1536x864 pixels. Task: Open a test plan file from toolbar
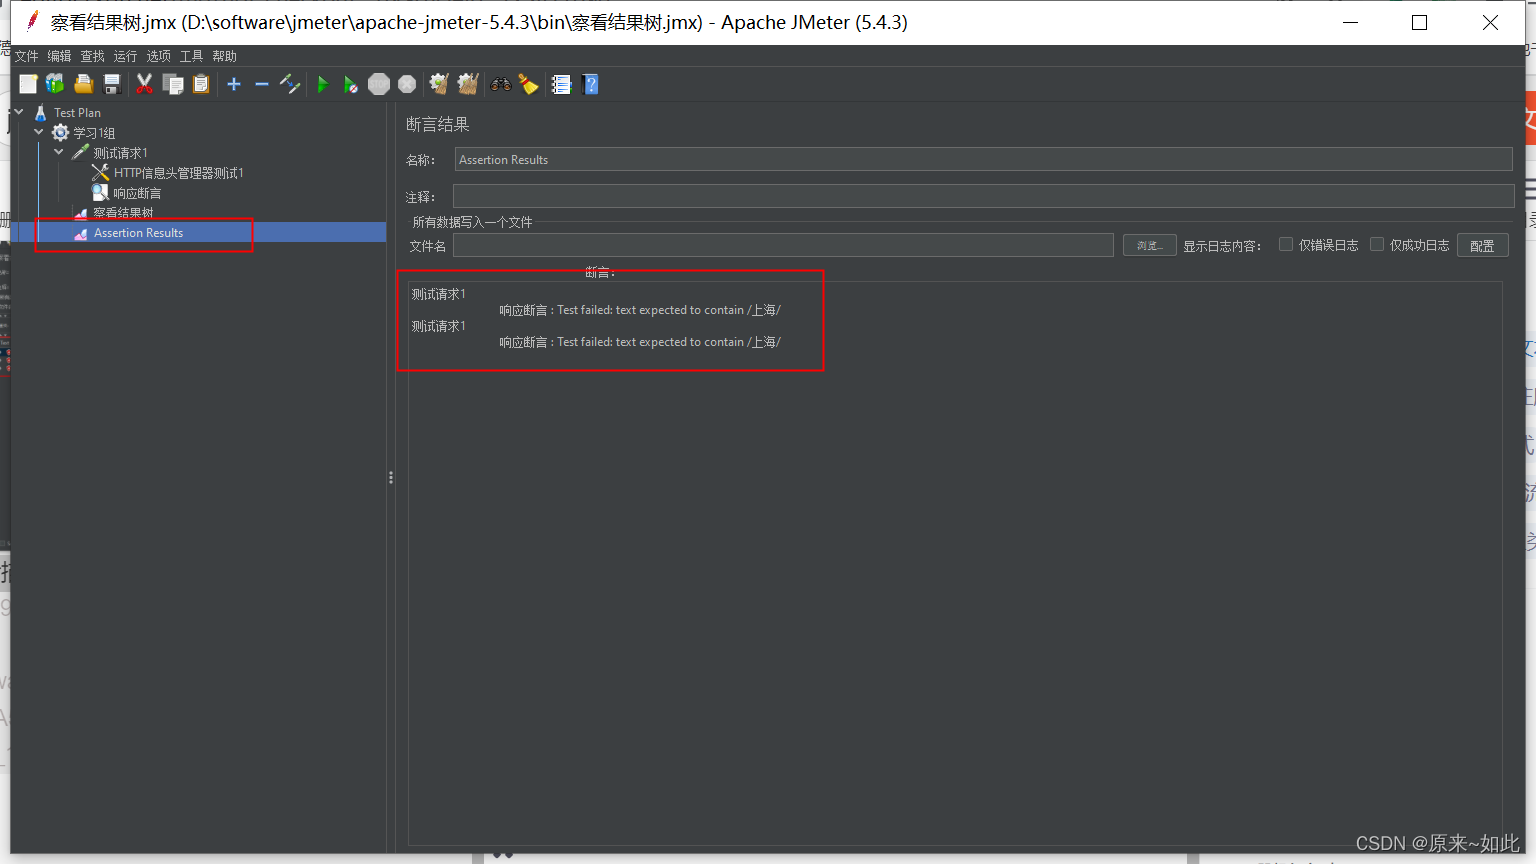coord(84,84)
